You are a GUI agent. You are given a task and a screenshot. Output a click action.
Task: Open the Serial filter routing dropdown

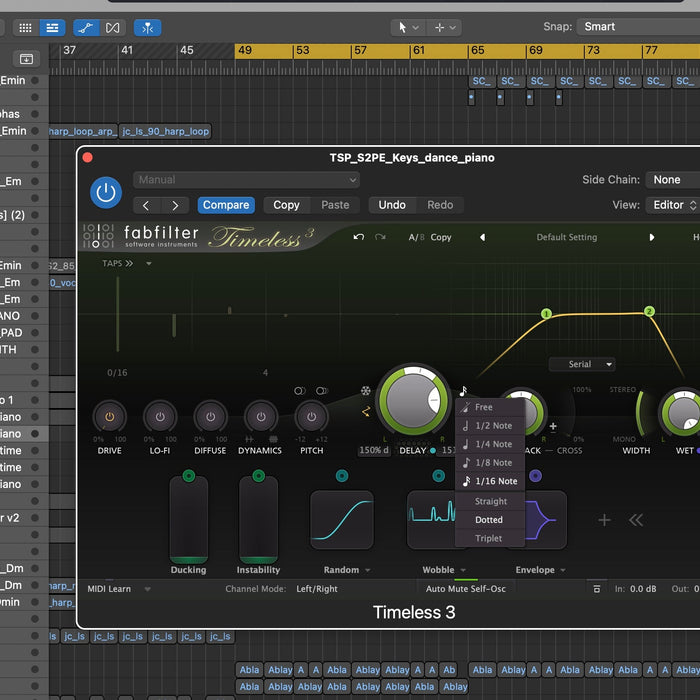pos(582,364)
